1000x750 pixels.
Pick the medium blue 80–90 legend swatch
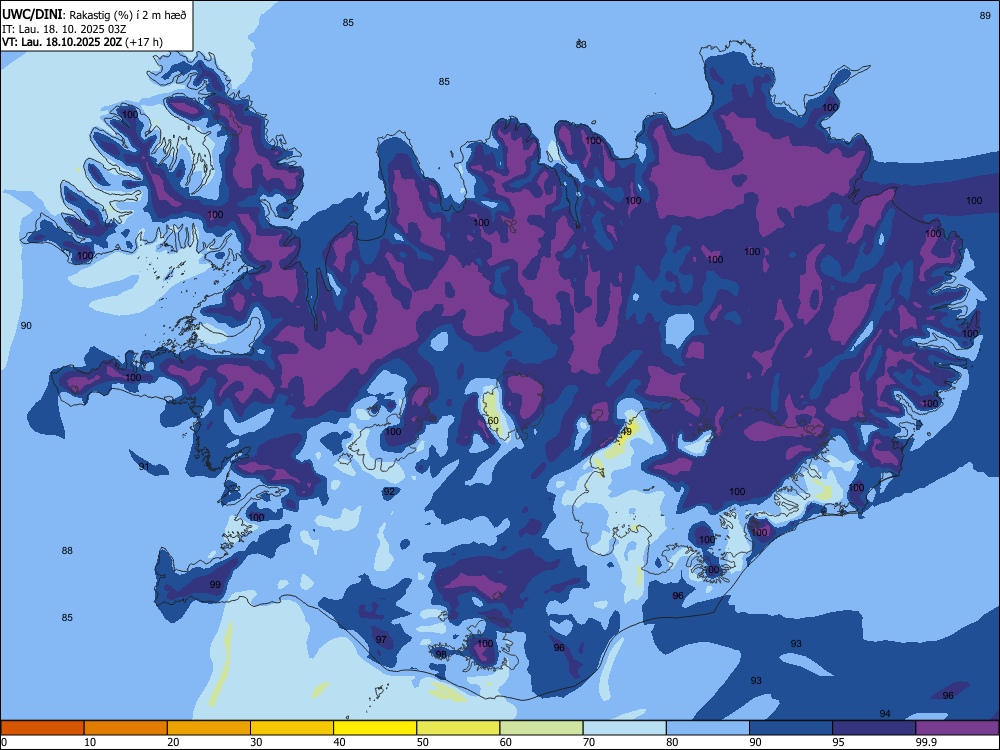tap(708, 728)
